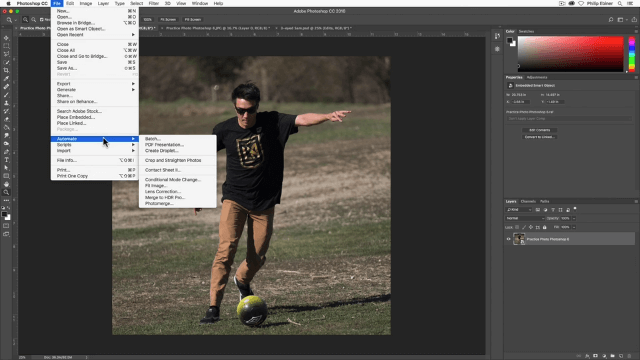Toggle Lock image pixels brush icon
Viewport: 640px width, 360px height.
[524, 227]
